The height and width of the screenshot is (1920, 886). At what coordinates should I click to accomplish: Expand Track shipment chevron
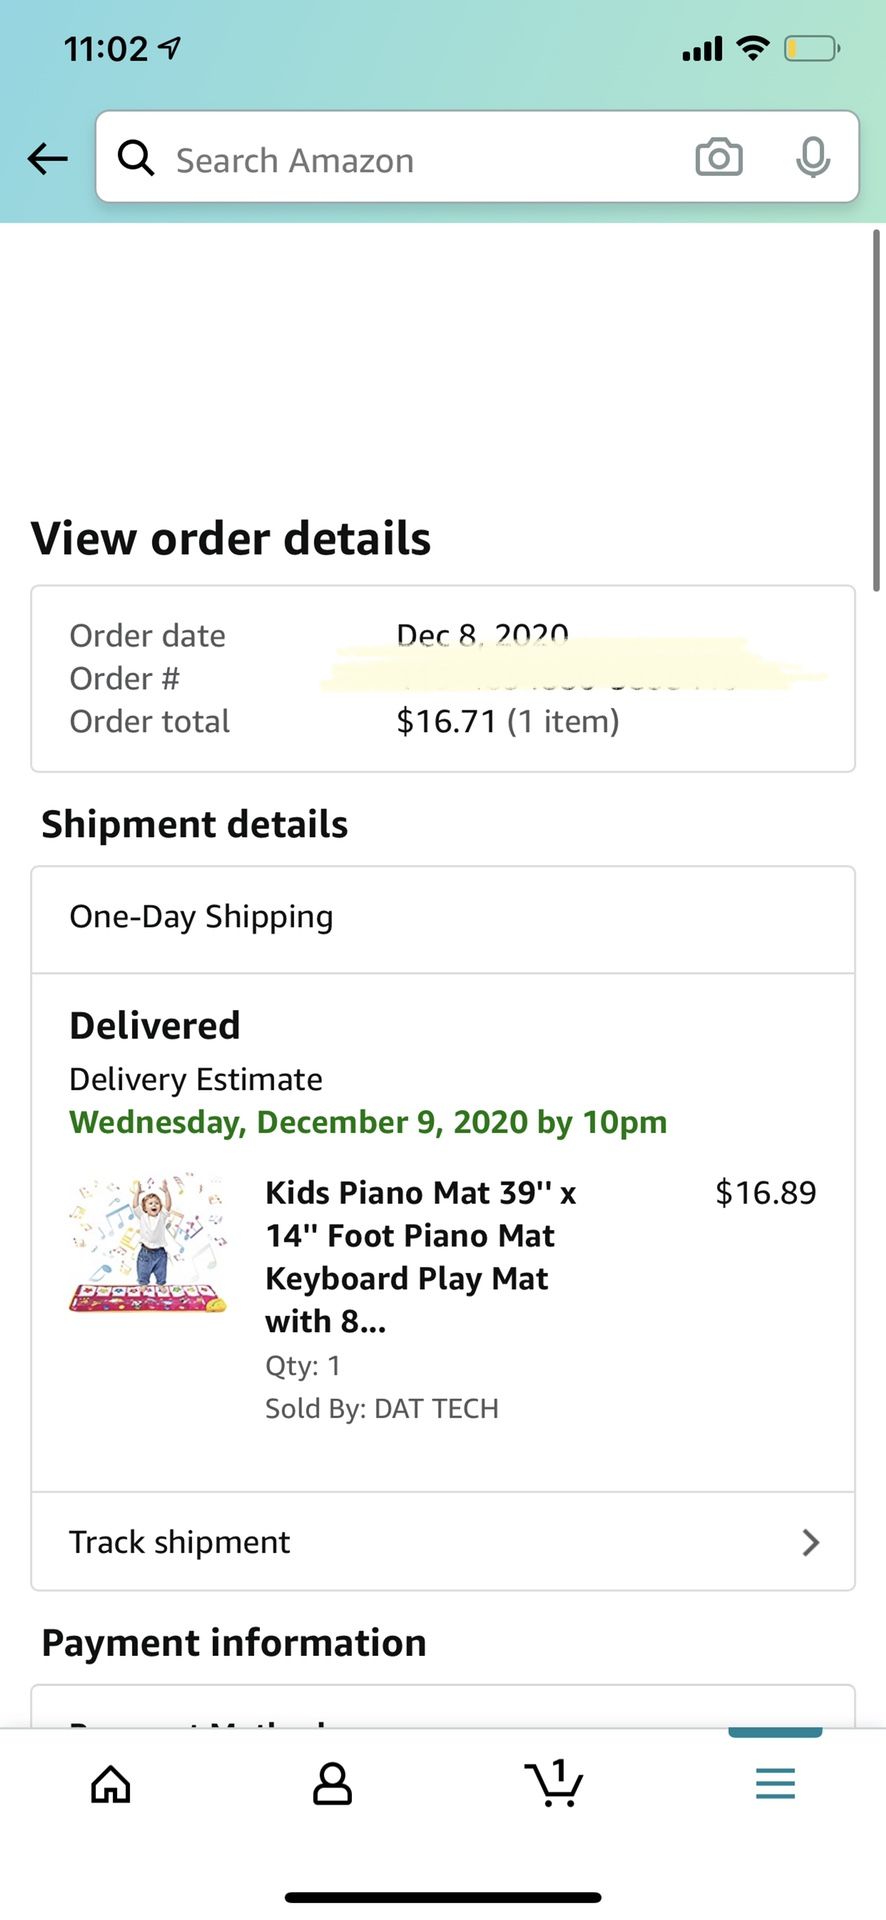point(811,1542)
